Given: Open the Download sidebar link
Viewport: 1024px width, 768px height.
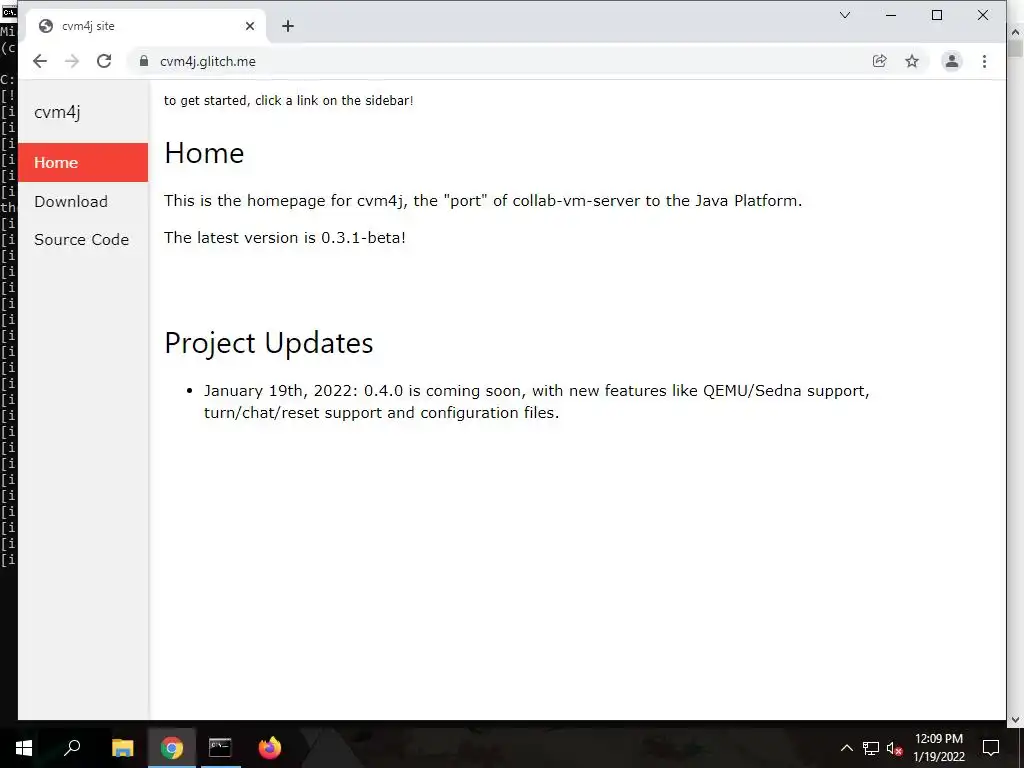Looking at the screenshot, I should click(x=83, y=201).
